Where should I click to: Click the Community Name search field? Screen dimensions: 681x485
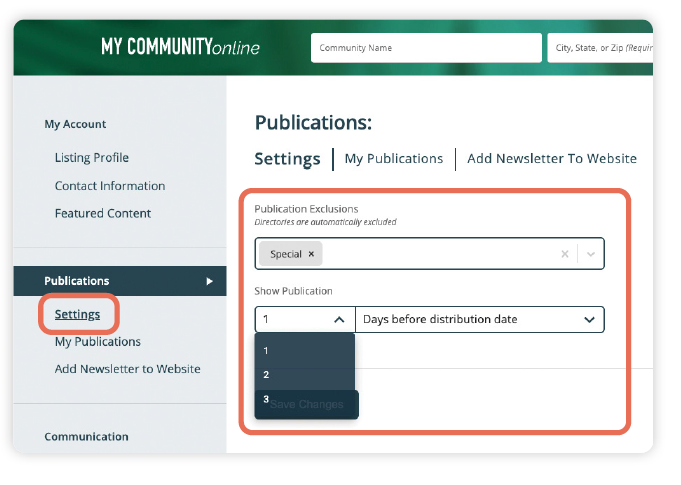click(x=424, y=48)
